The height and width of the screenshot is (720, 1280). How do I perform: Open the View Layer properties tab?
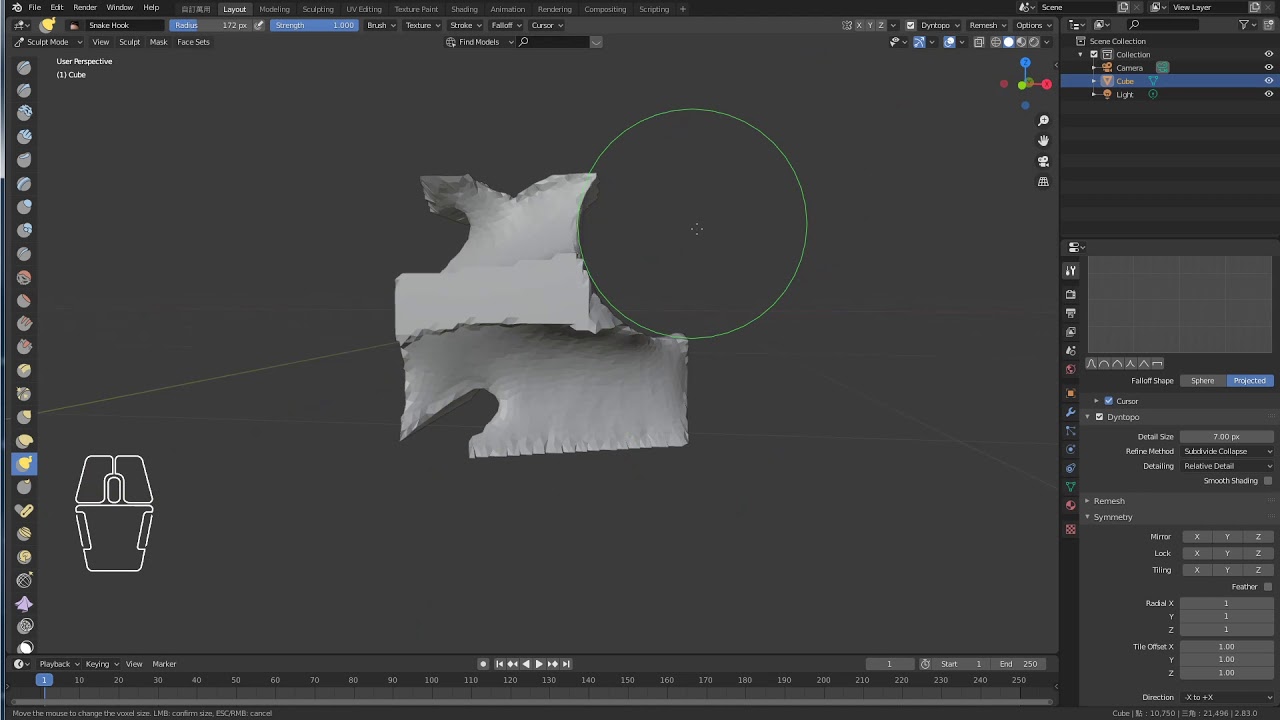pos(1070,332)
